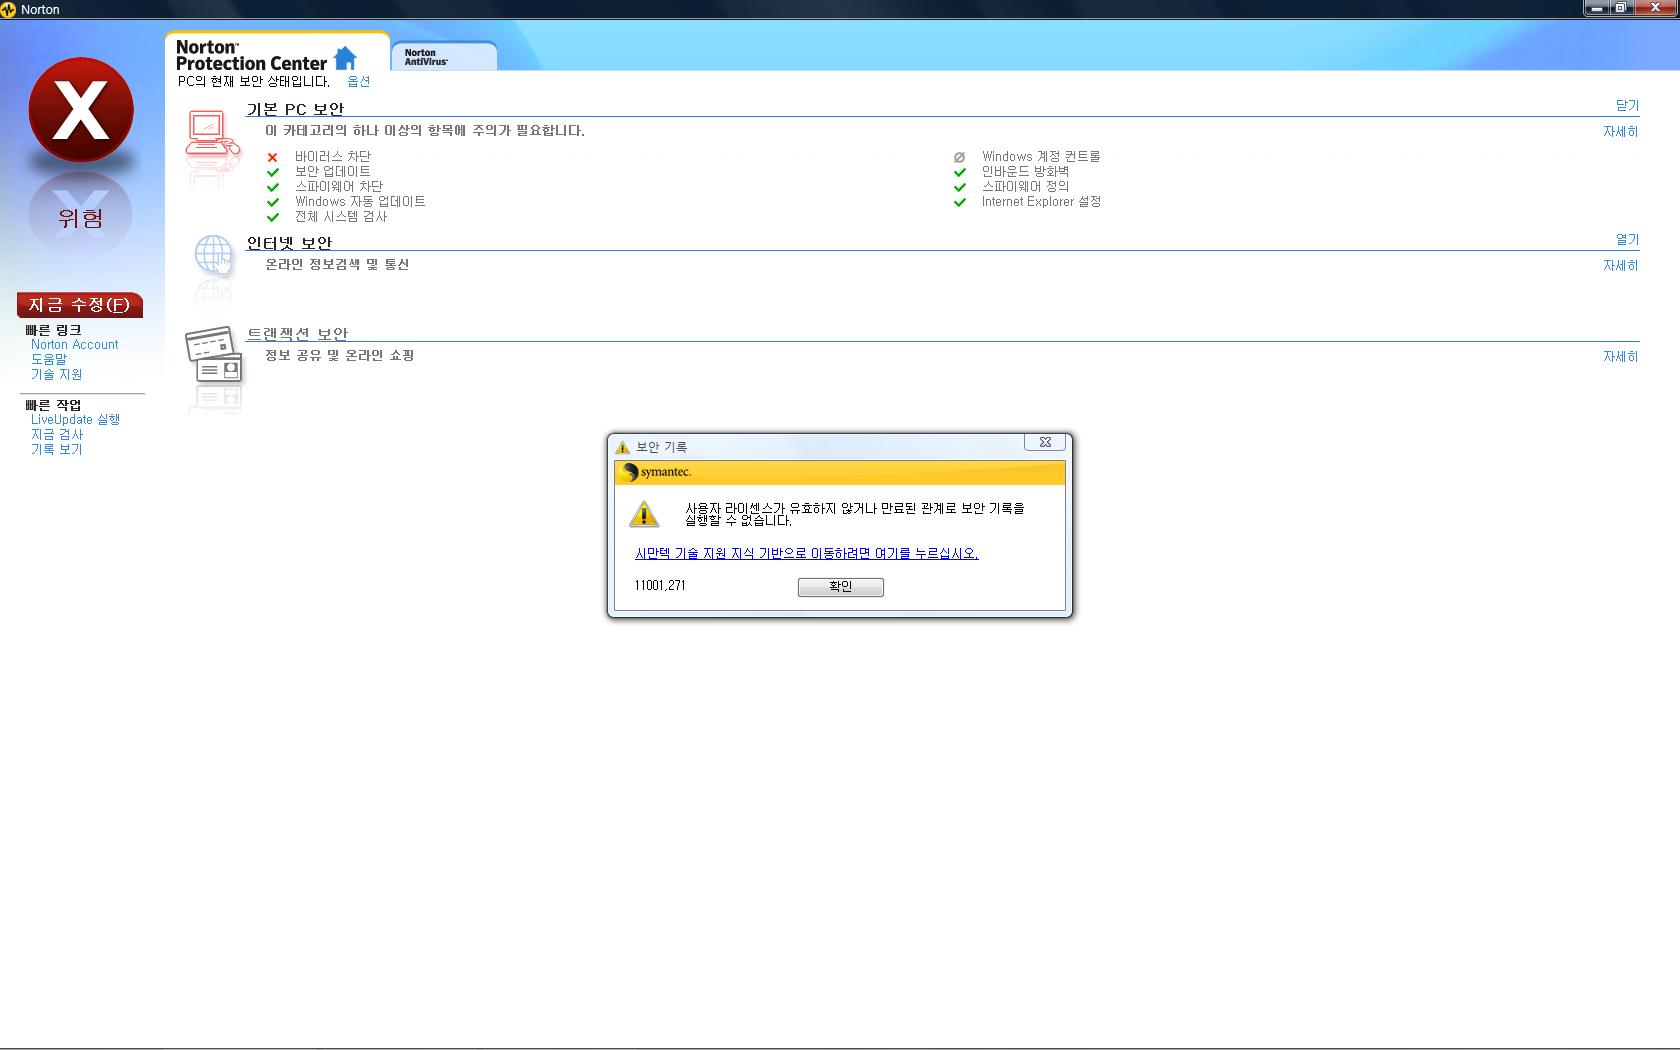Run LiveUpdate 실행 from quick tasks

[x=75, y=419]
